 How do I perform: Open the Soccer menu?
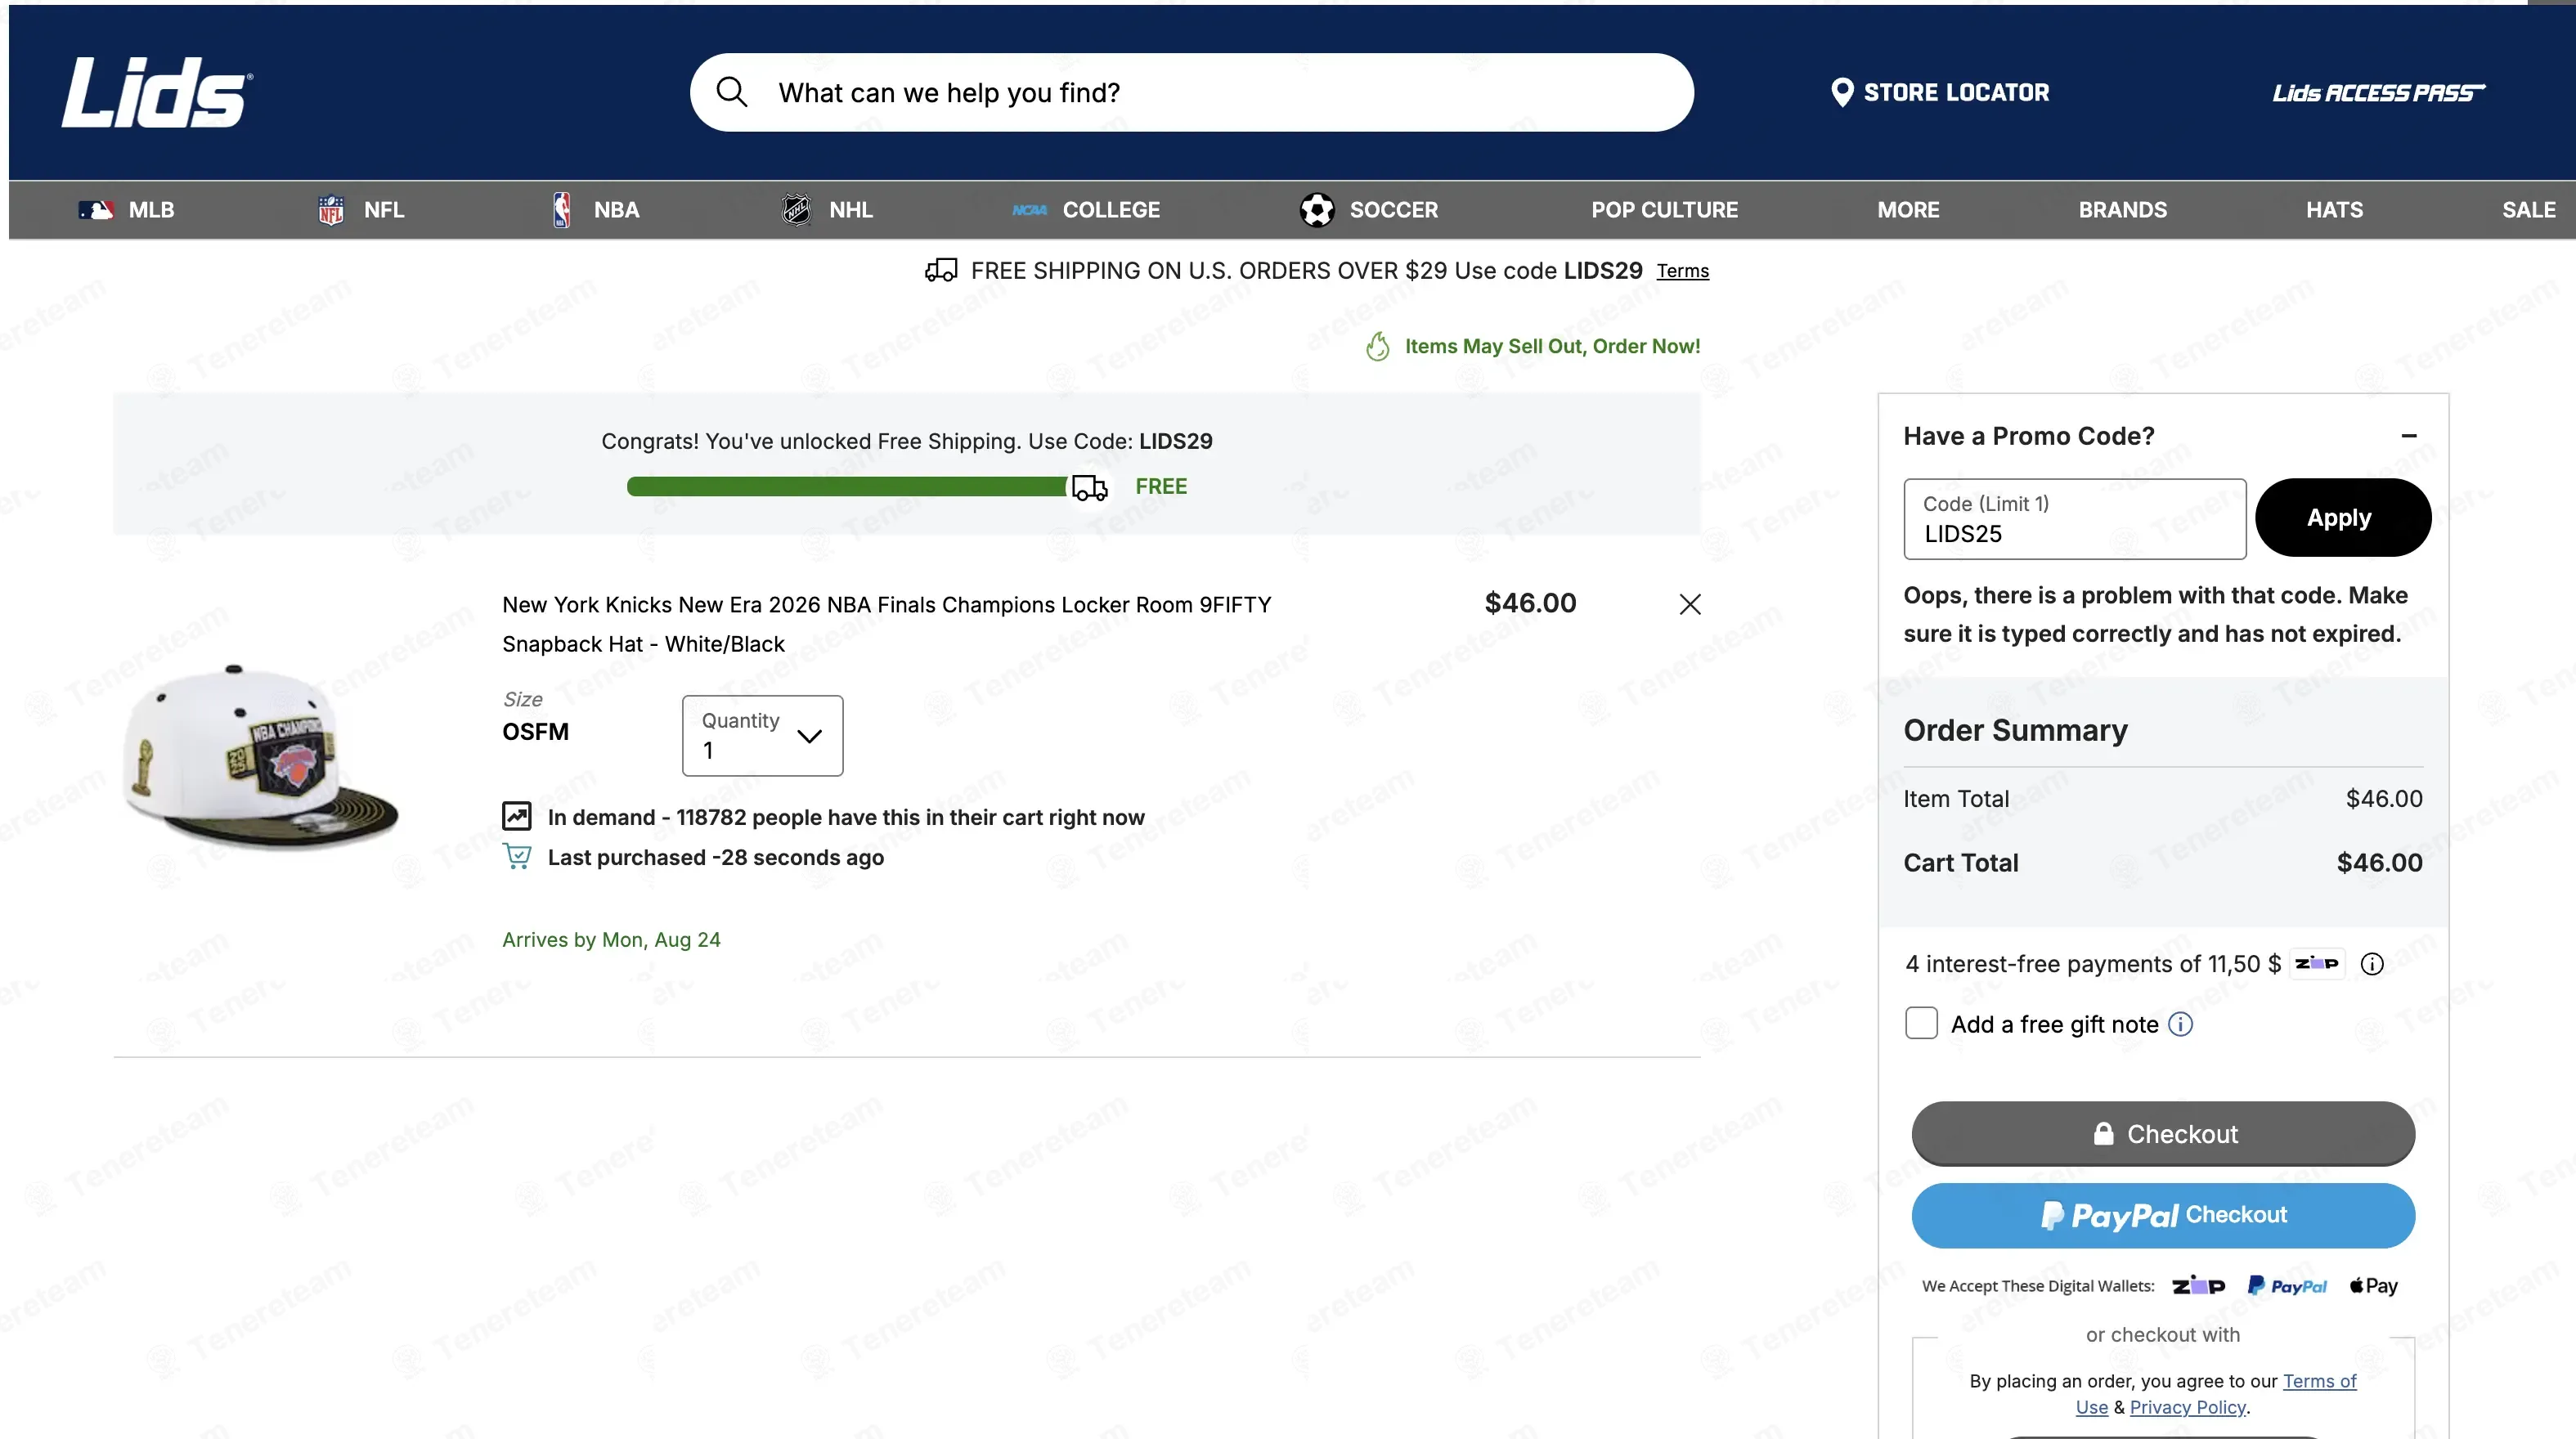(1368, 210)
